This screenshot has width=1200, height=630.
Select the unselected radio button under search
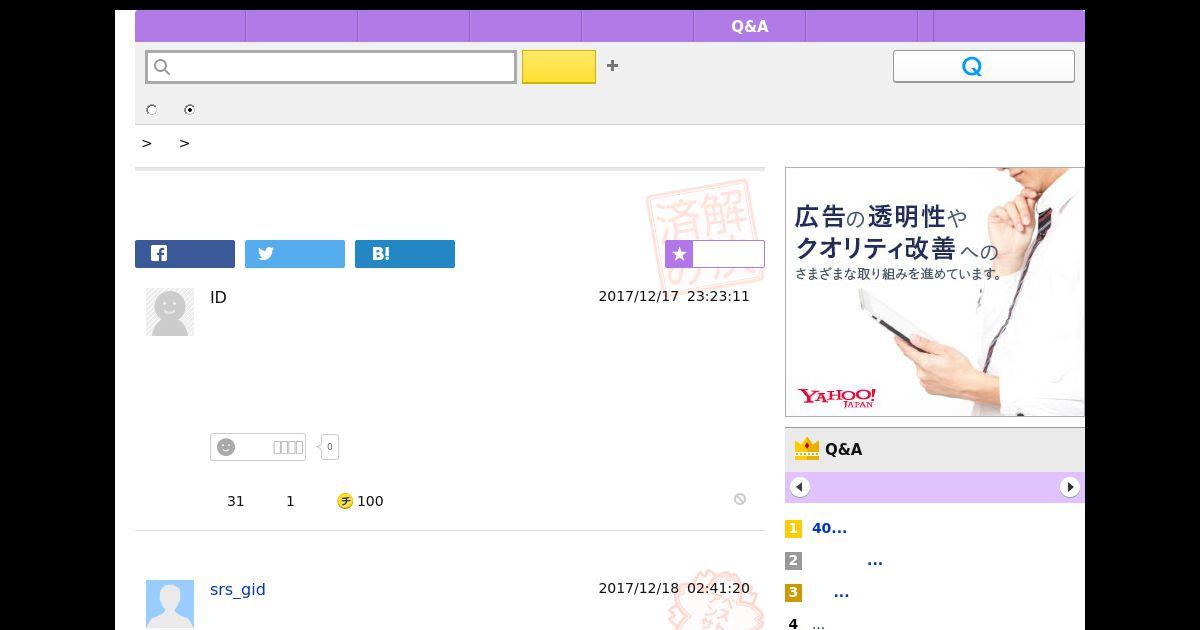coord(152,110)
